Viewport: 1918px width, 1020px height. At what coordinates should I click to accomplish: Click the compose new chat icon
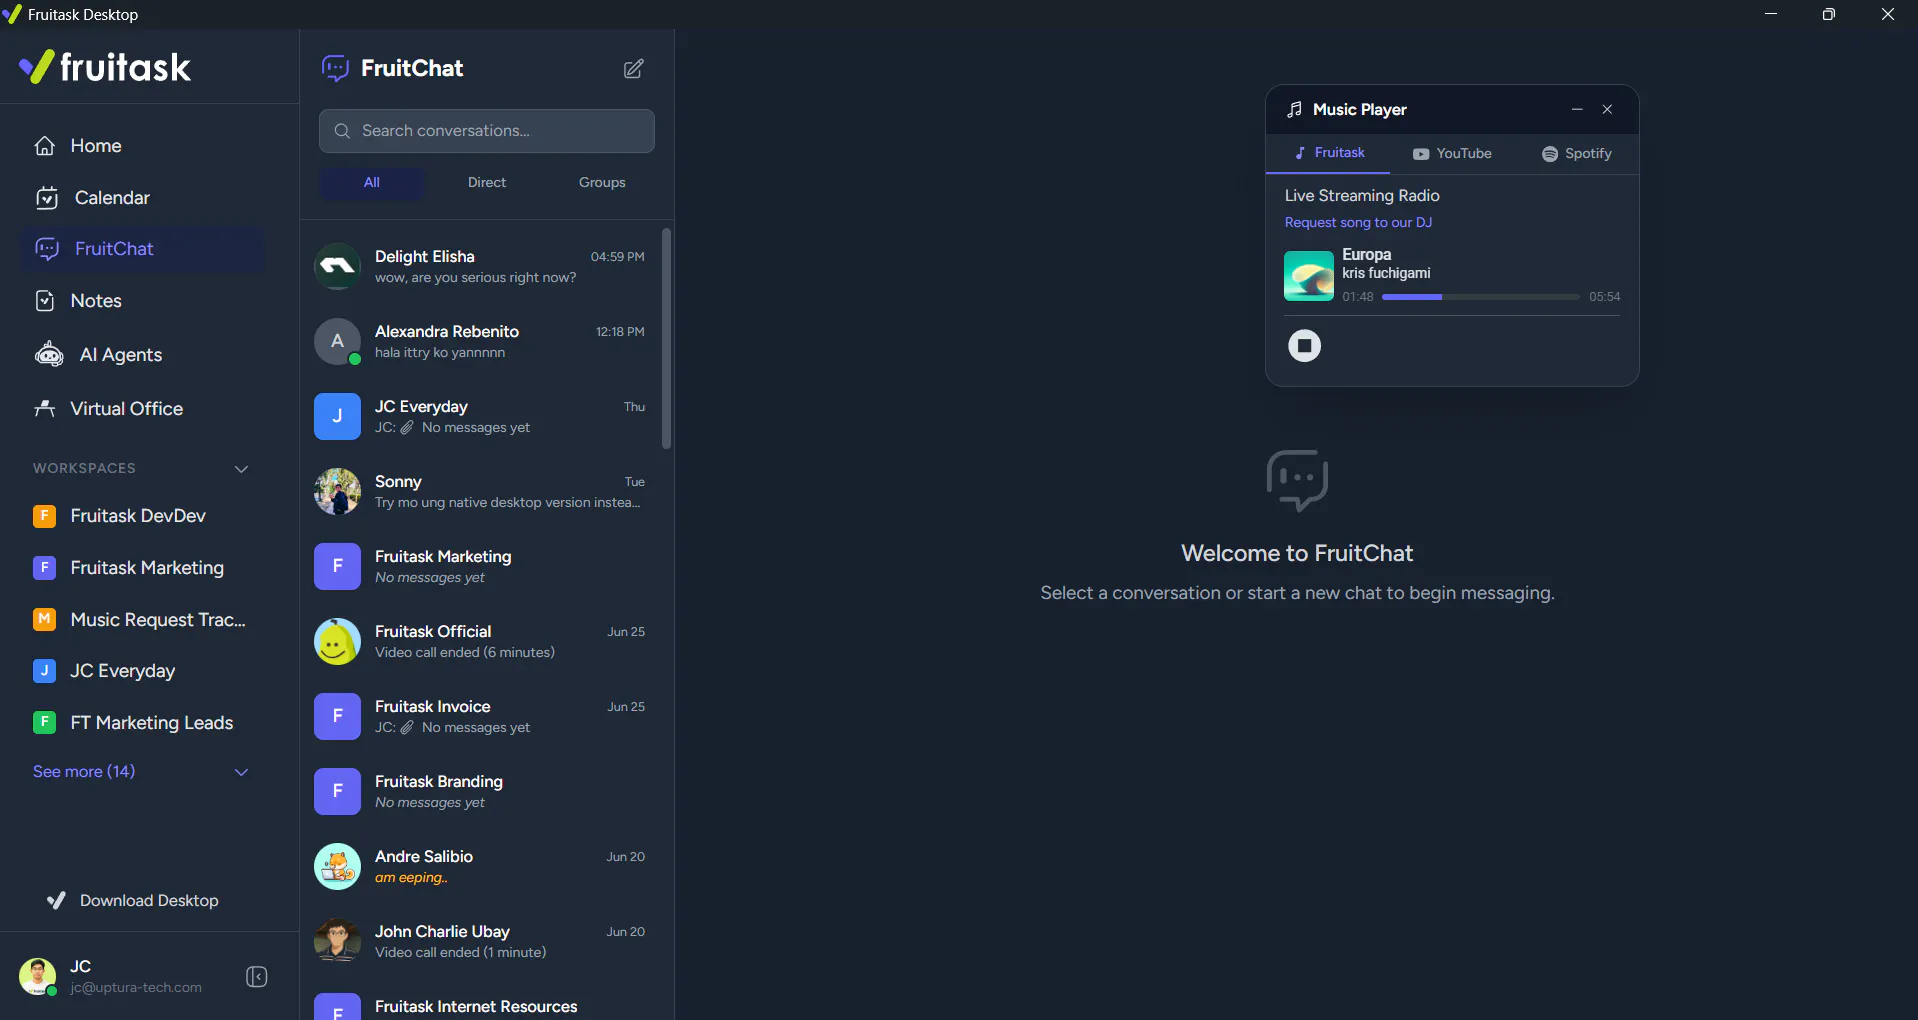634,69
